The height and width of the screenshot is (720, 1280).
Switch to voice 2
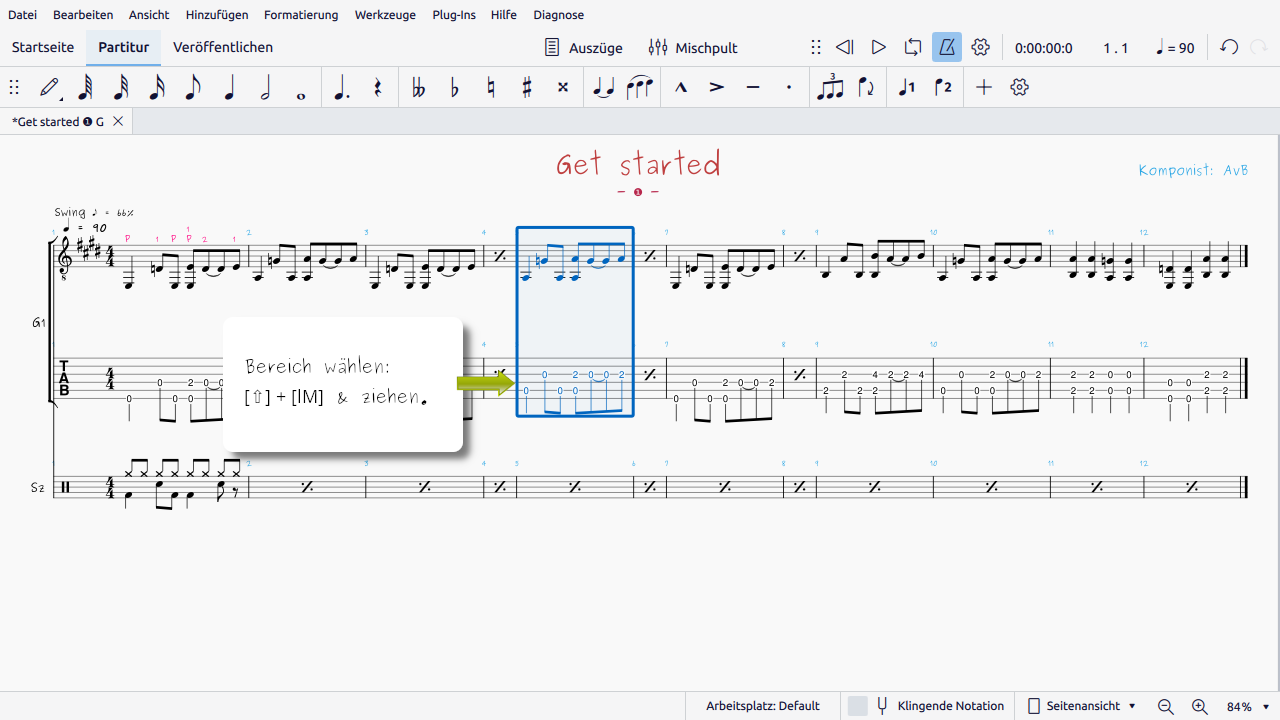click(942, 88)
